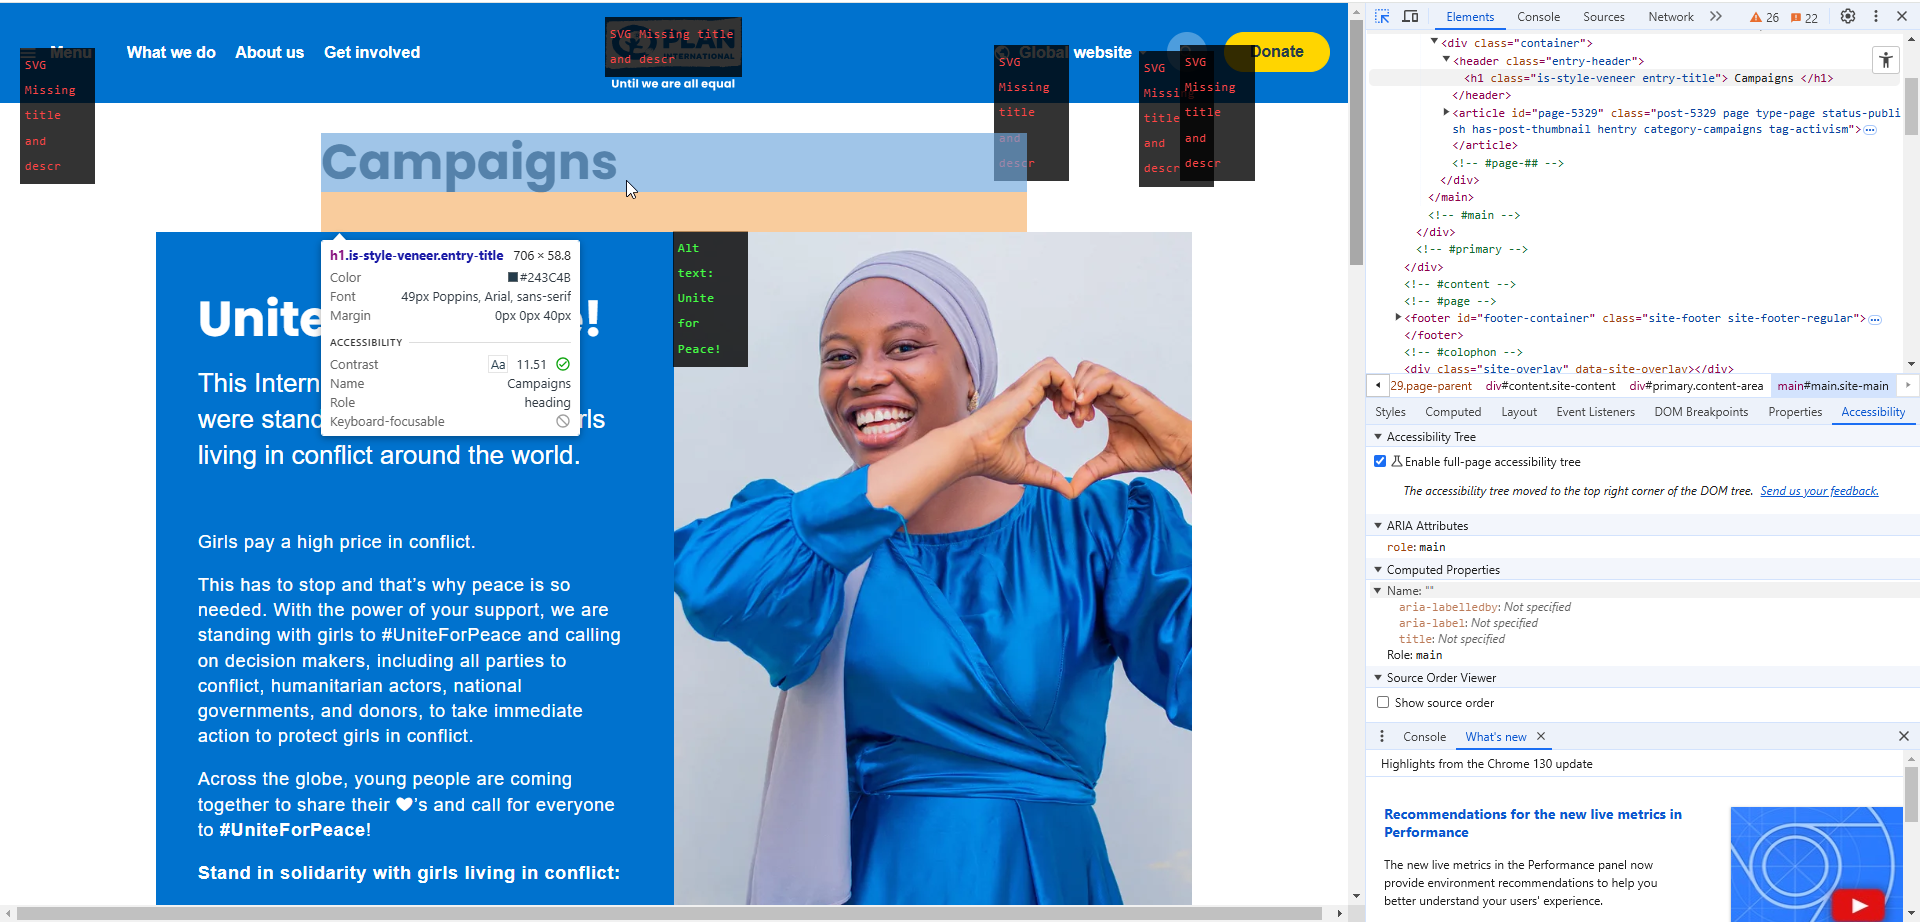
Task: Click the Send us your feedback link
Action: pyautogui.click(x=1818, y=491)
